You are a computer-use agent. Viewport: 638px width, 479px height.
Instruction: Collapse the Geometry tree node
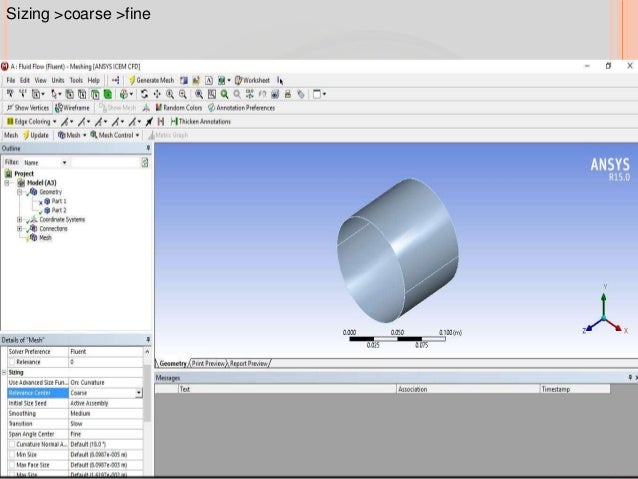coord(19,192)
